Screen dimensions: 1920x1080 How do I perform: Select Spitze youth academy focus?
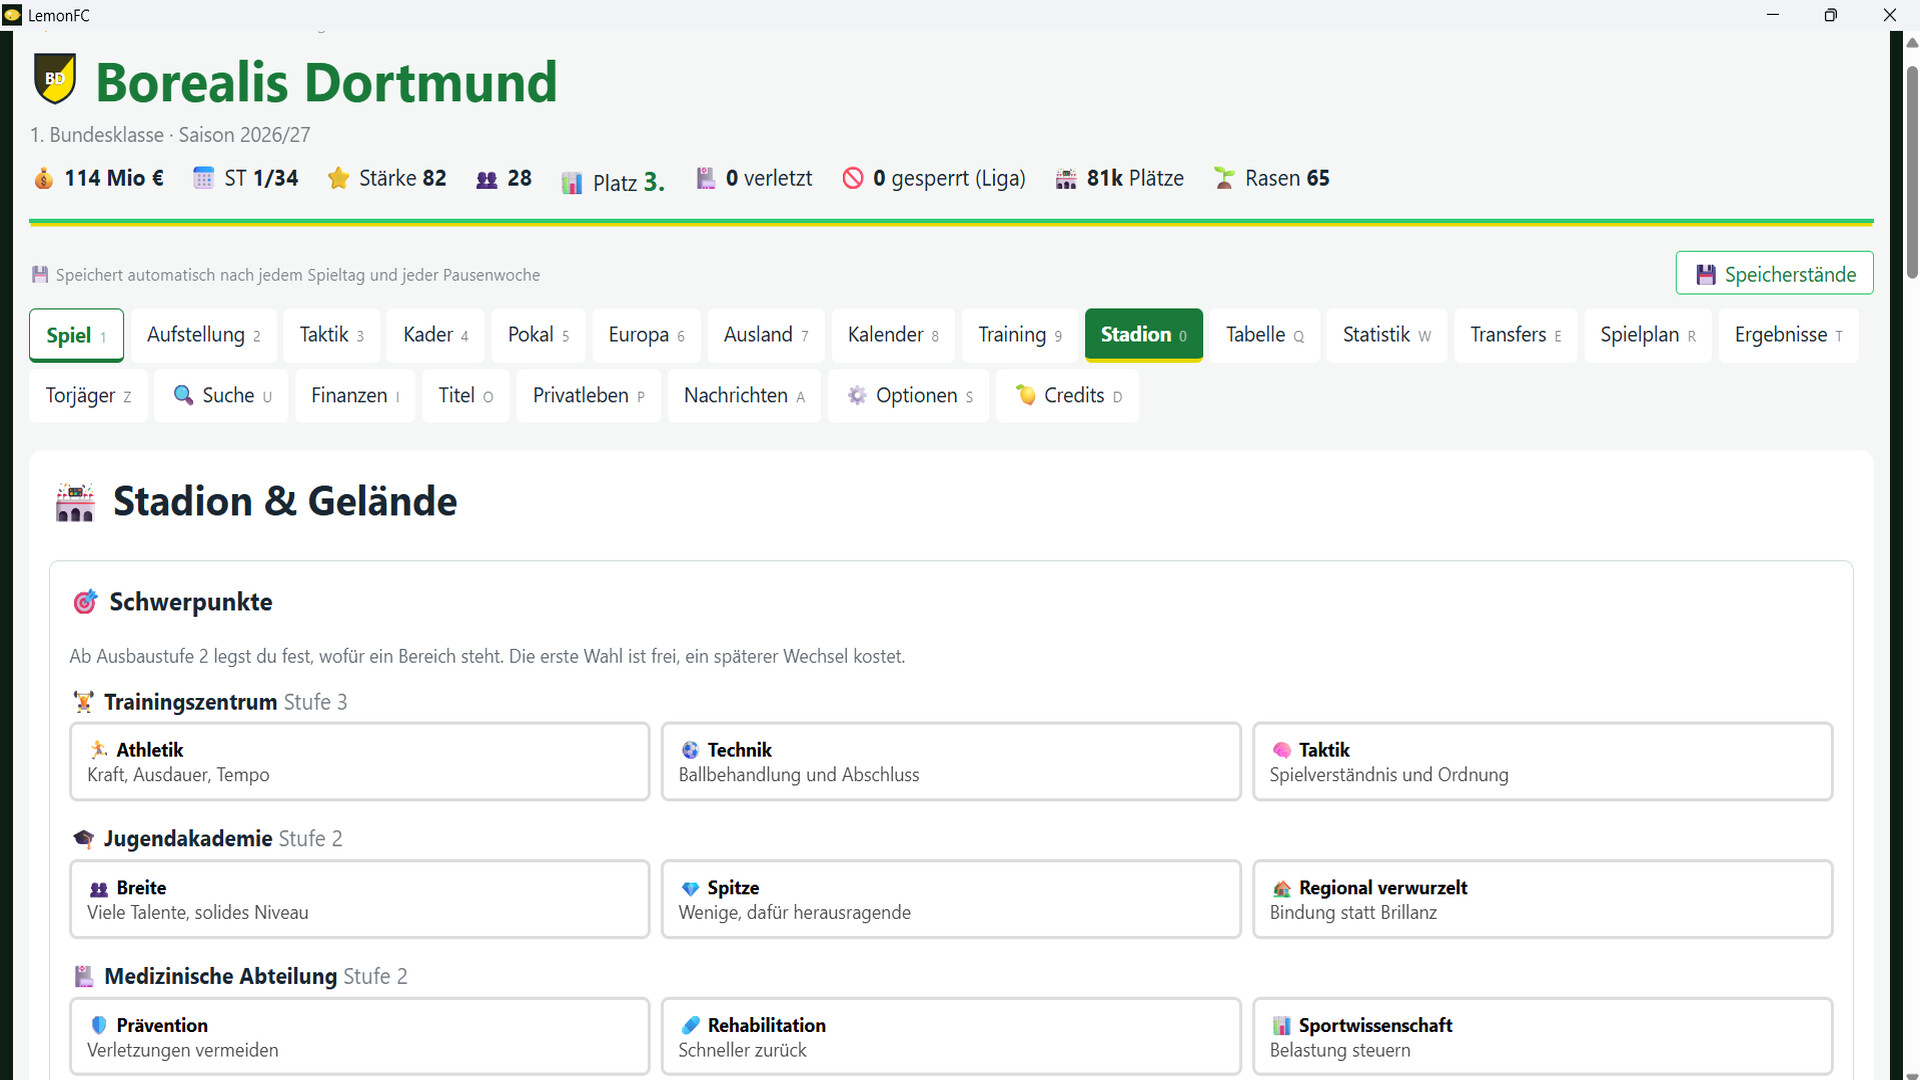(951, 899)
